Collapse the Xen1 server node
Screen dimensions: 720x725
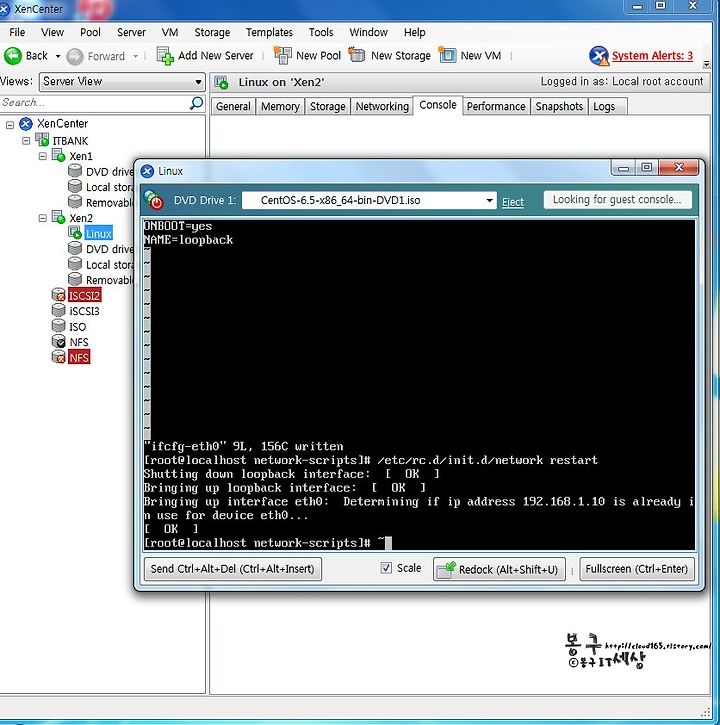[43, 156]
